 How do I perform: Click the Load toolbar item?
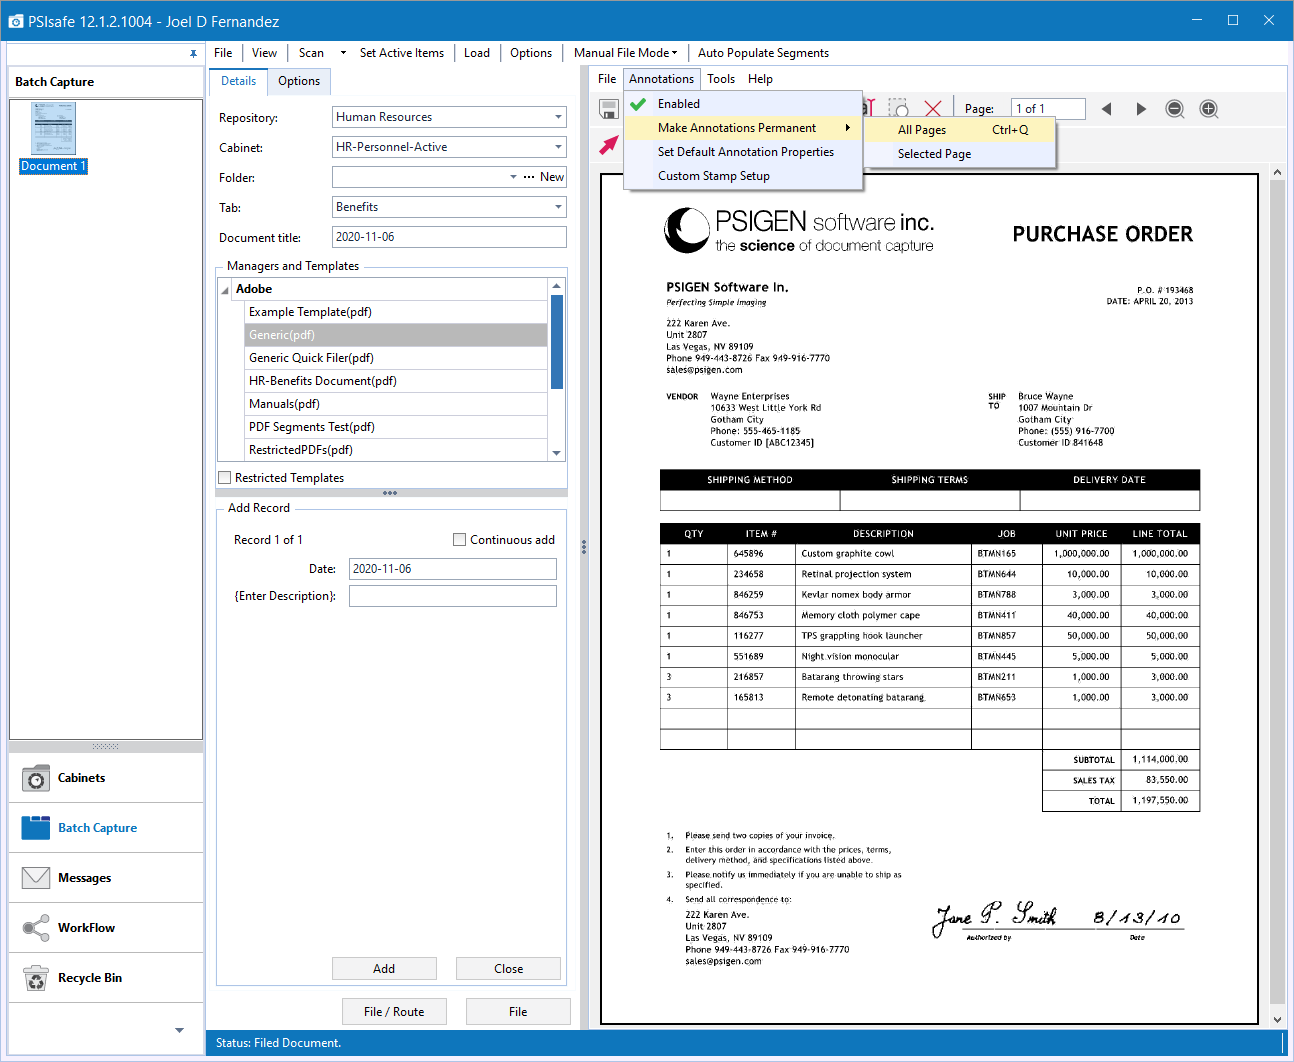click(477, 53)
